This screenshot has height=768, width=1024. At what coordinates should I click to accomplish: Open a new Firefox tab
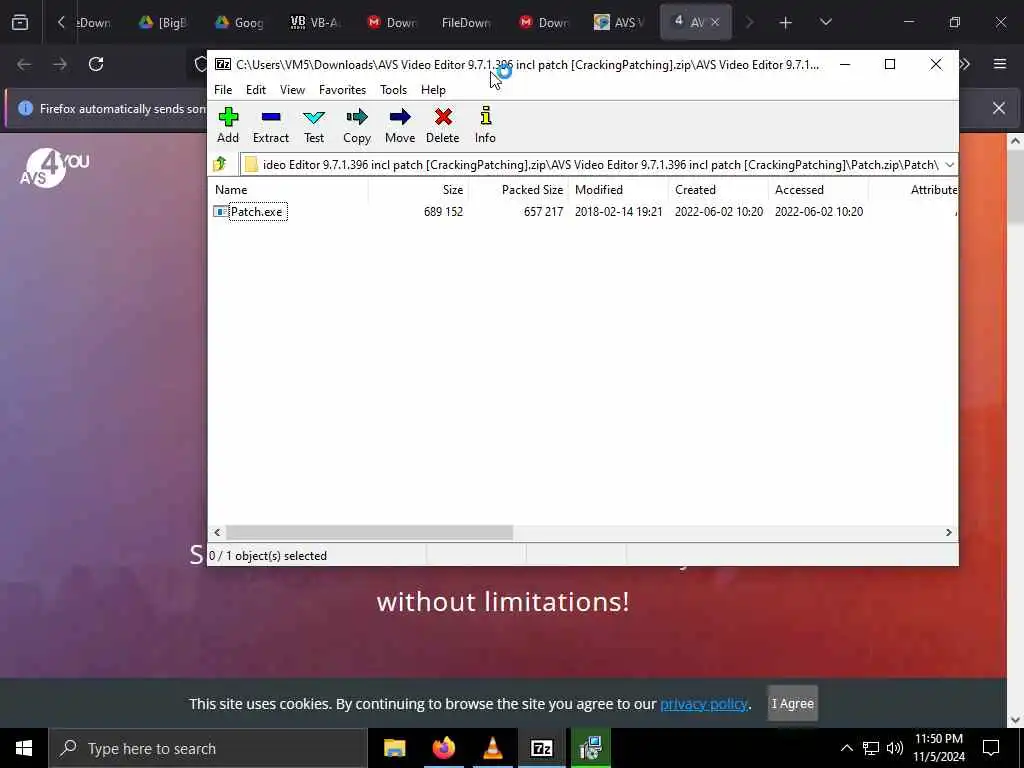786,23
